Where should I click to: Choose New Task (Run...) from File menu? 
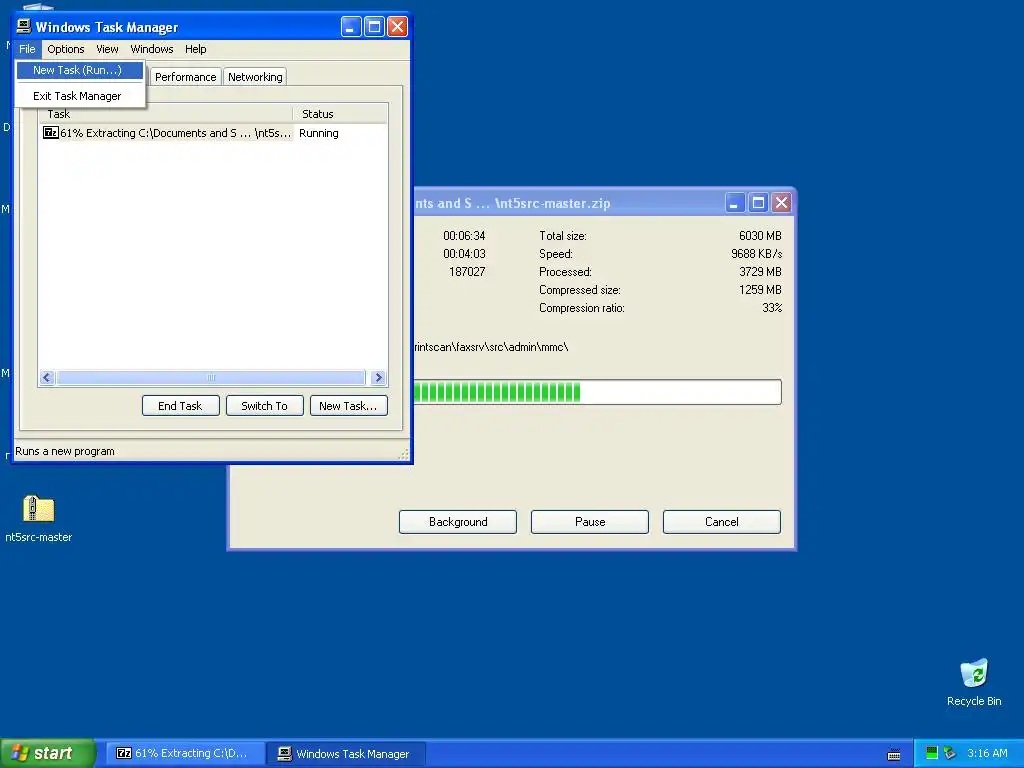coord(80,70)
